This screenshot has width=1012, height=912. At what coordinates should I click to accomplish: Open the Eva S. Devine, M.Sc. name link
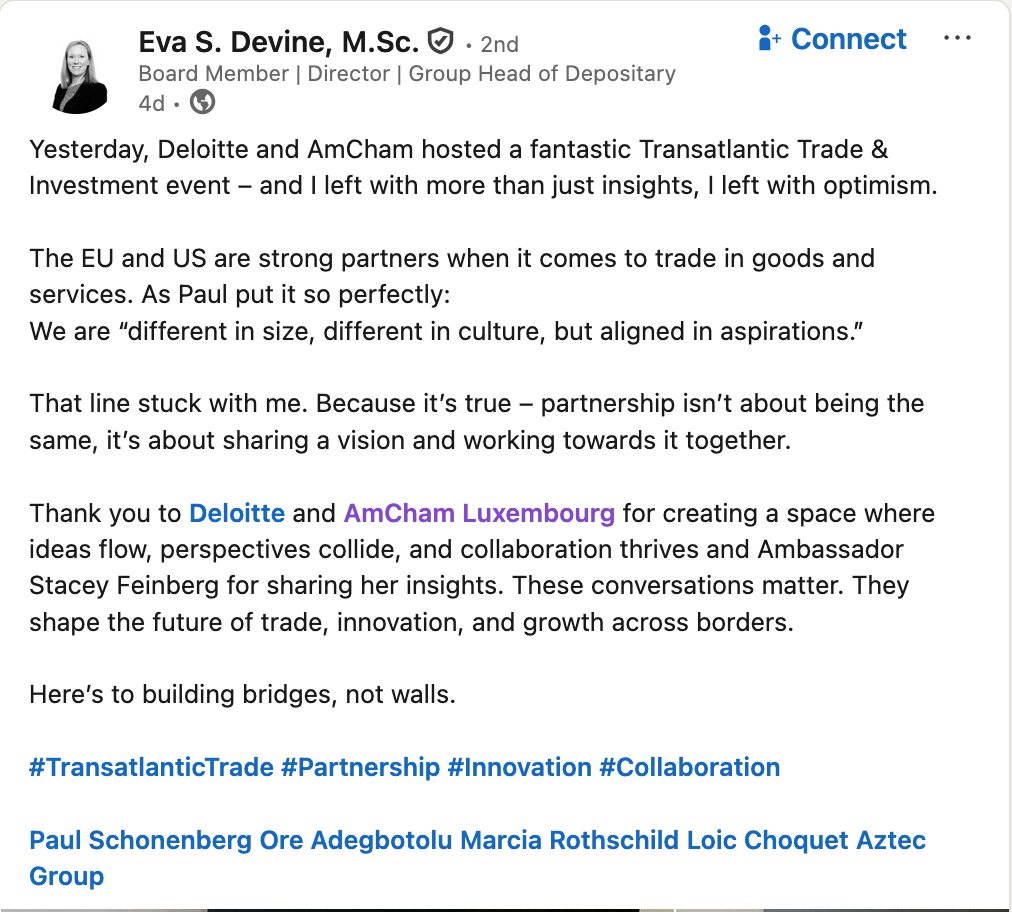(278, 42)
